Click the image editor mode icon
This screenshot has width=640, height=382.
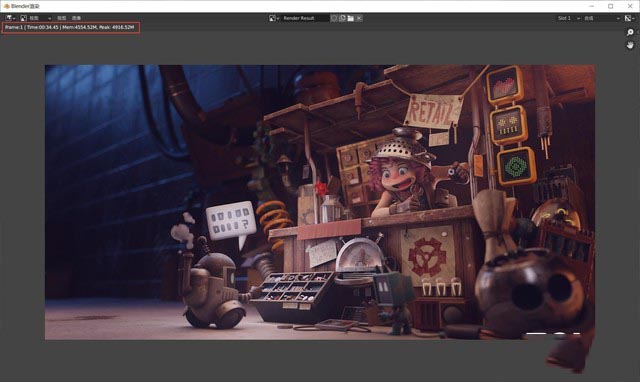click(23, 18)
